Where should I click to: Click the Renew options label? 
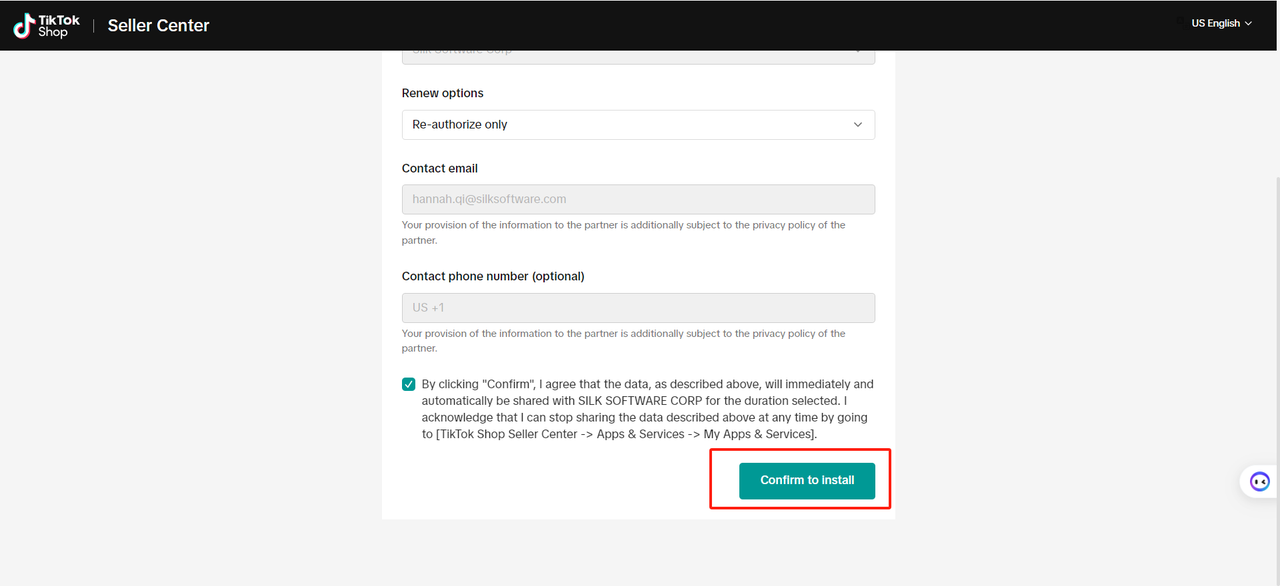442,93
